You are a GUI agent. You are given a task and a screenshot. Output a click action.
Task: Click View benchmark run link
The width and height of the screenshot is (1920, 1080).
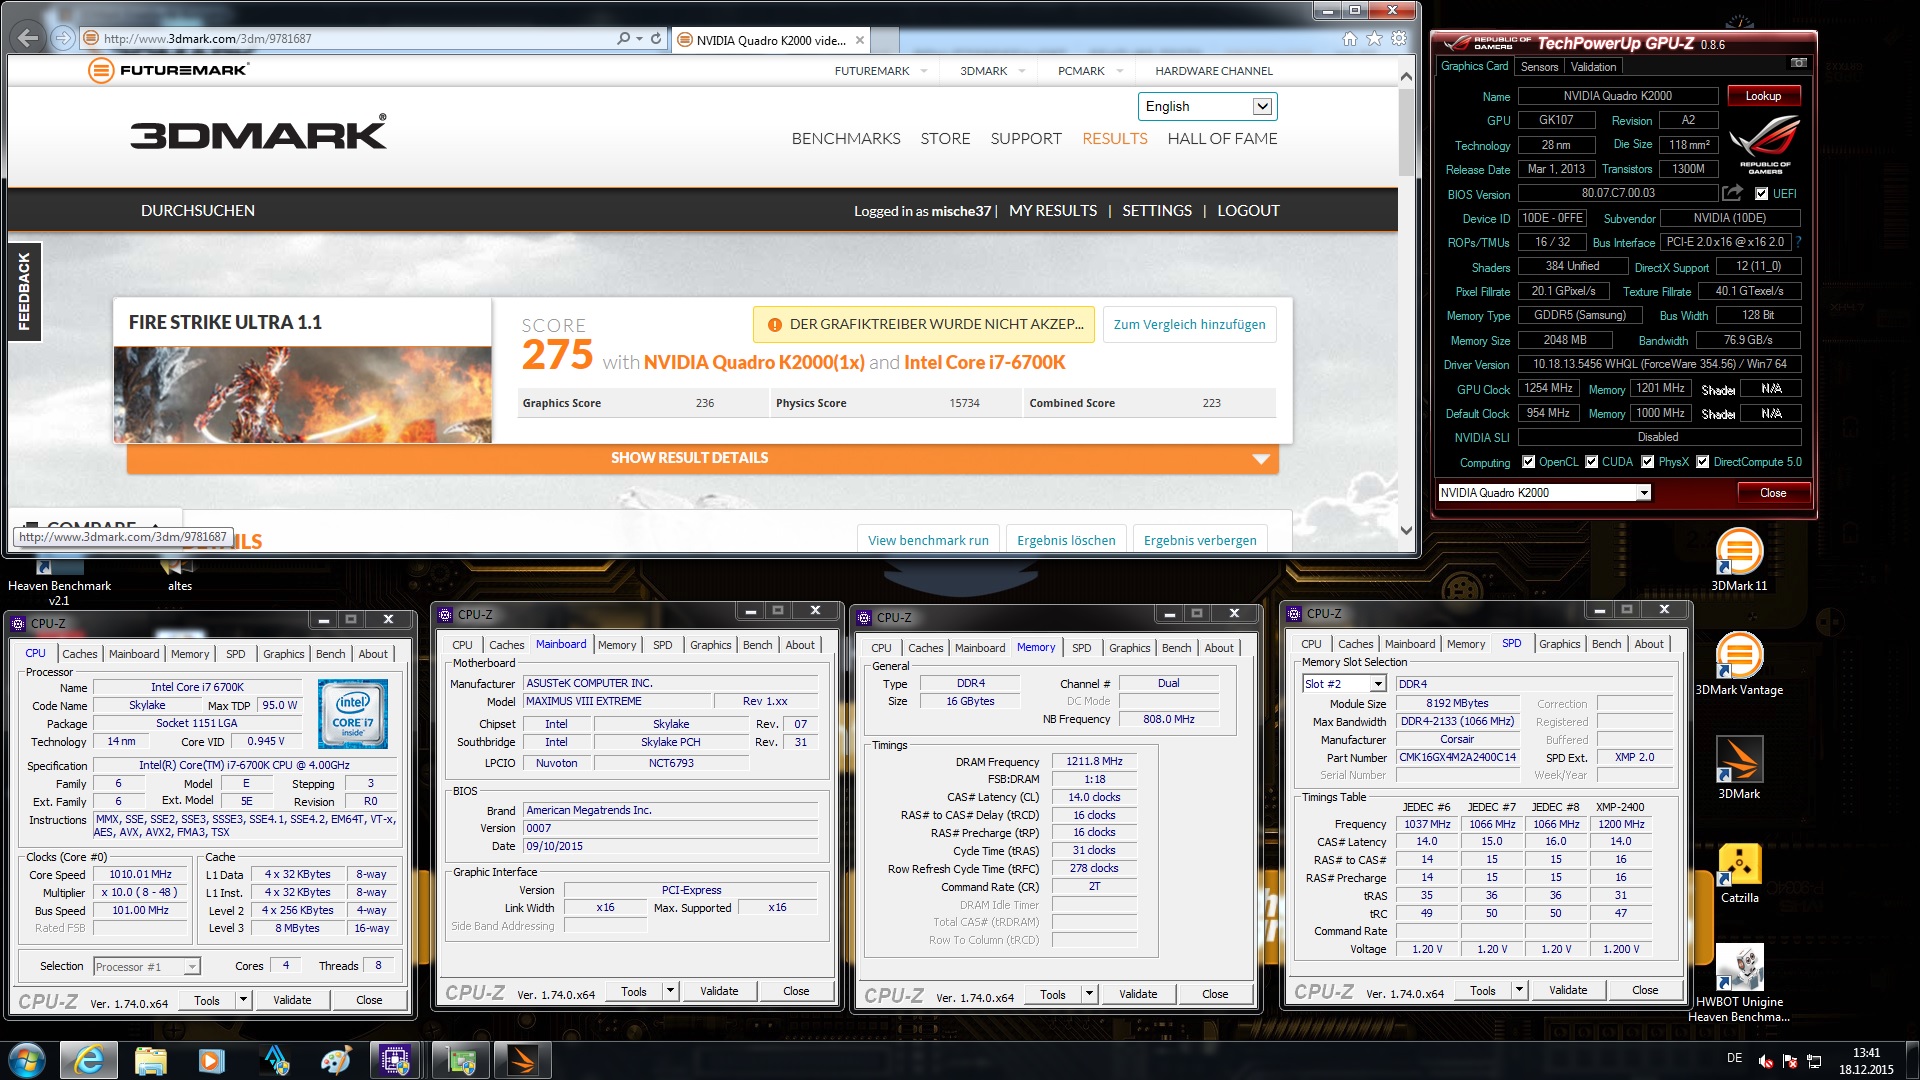tap(928, 540)
